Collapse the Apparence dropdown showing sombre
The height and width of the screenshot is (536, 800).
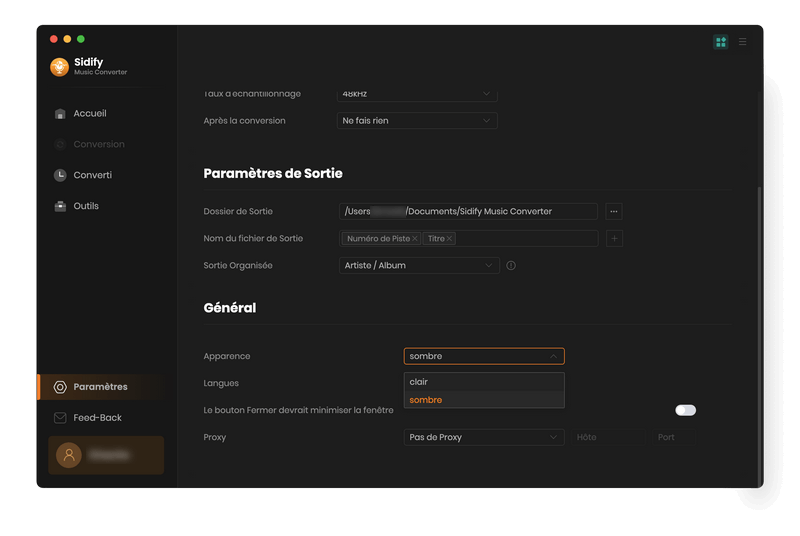click(483, 356)
